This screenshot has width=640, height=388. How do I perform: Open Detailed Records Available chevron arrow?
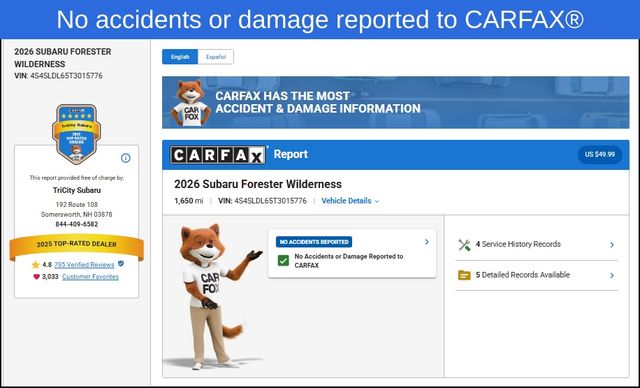(x=612, y=275)
